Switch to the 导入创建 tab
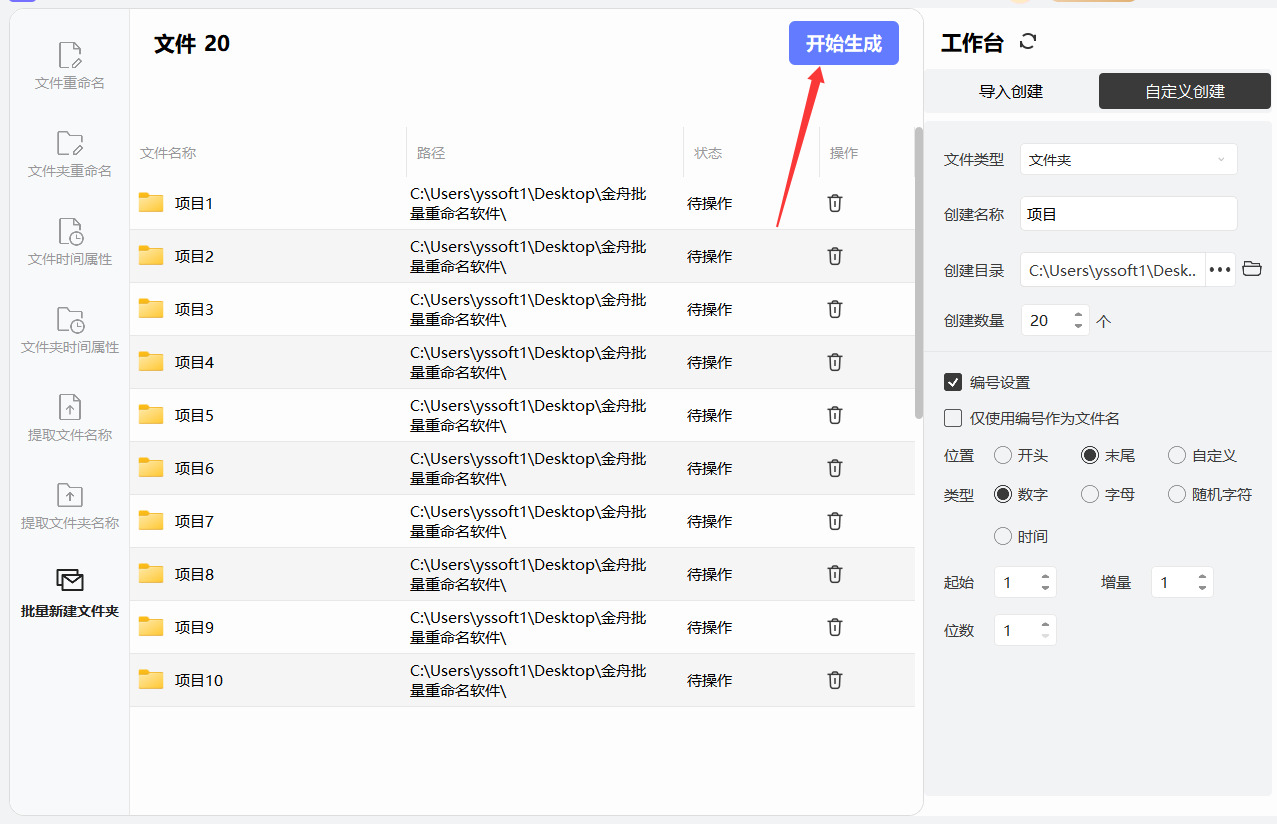 tap(1011, 91)
